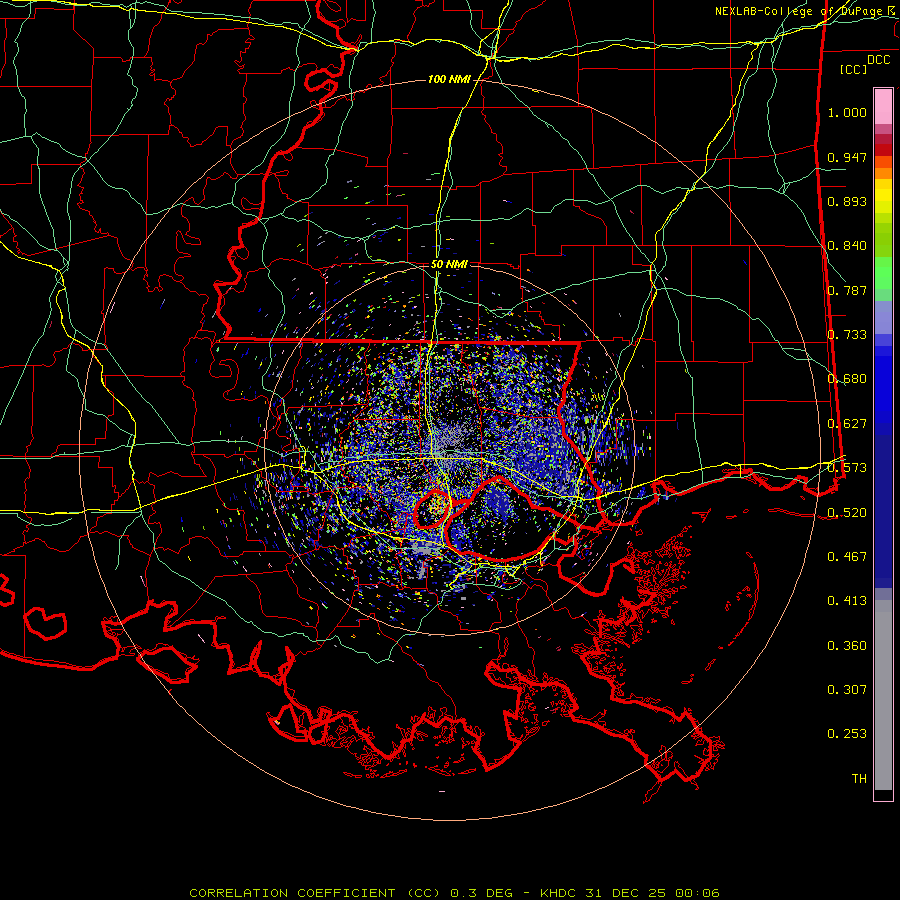Click the 0.467 scale value
Screen dimensions: 900x900
(x=847, y=557)
